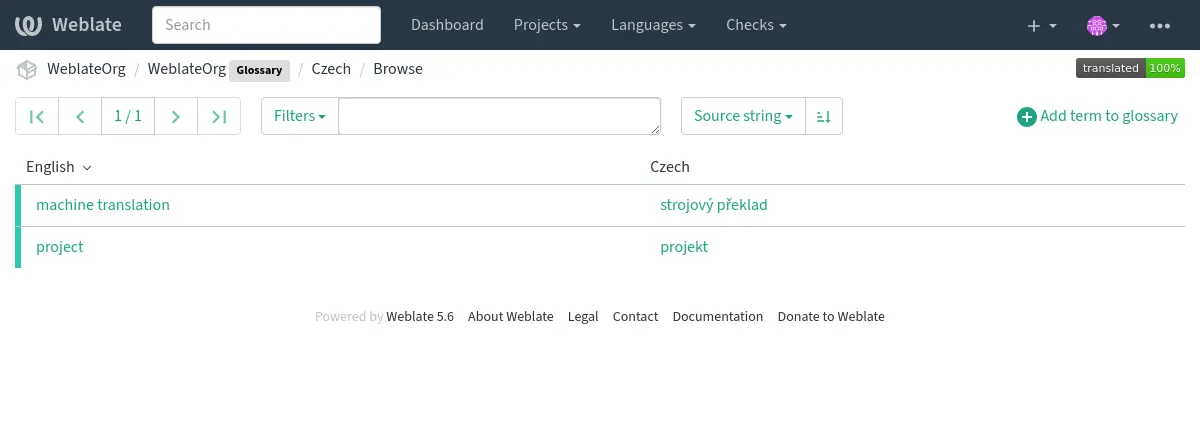Viewport: 1200px width, 428px height.
Task: Click the WeblateOrg project icon in breadcrumb
Action: 27,69
